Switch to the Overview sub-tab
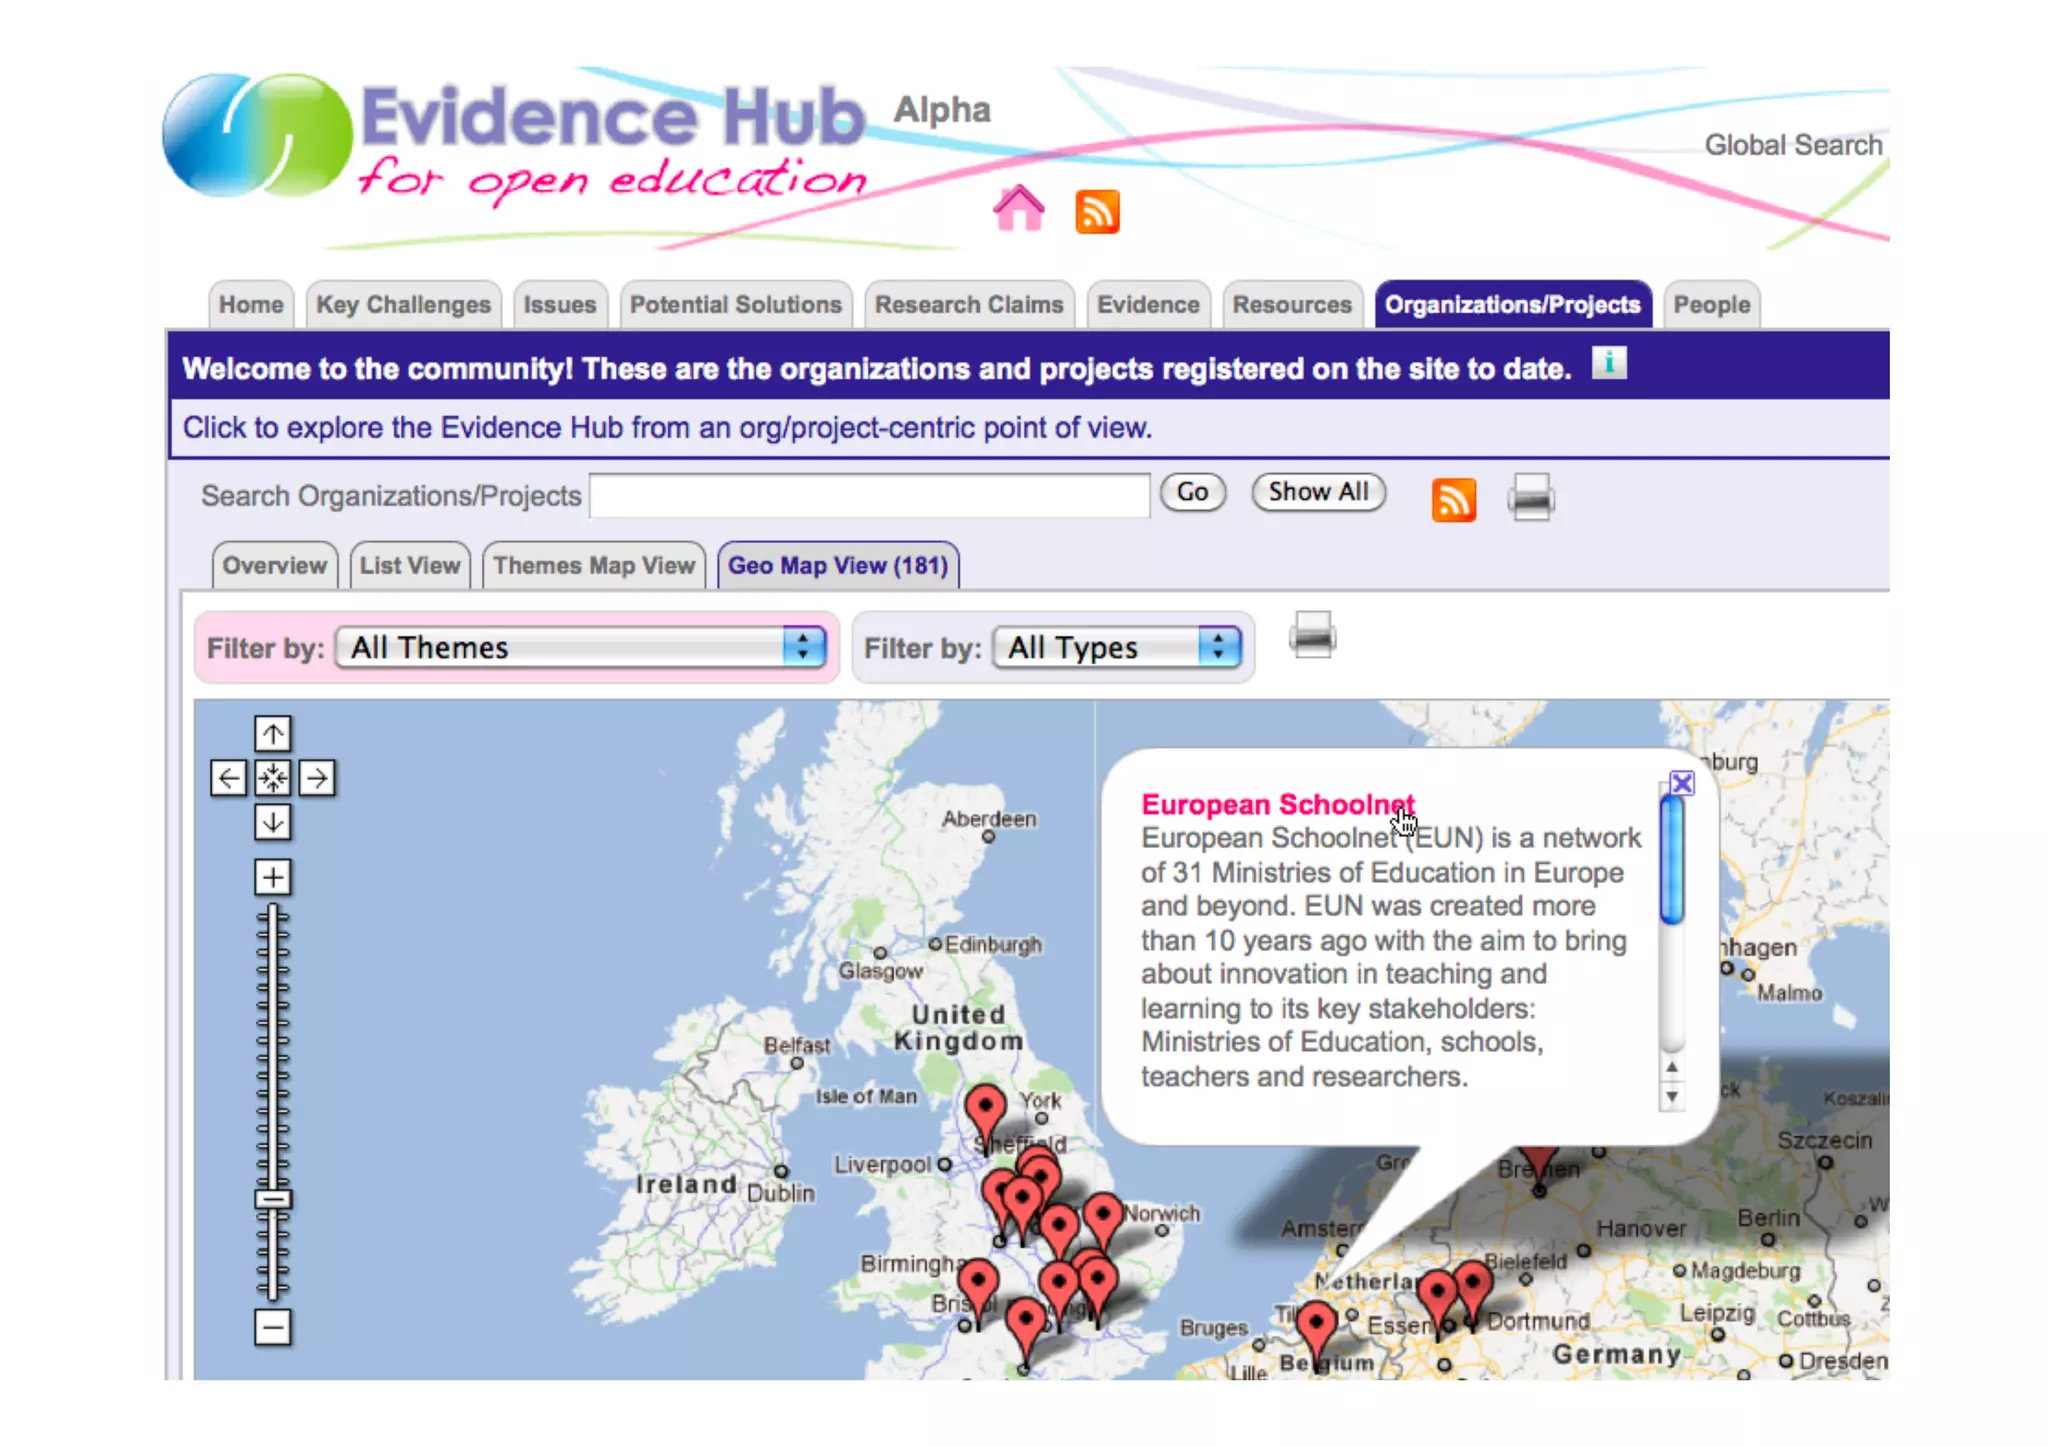The width and height of the screenshot is (2048, 1447). 274,566
